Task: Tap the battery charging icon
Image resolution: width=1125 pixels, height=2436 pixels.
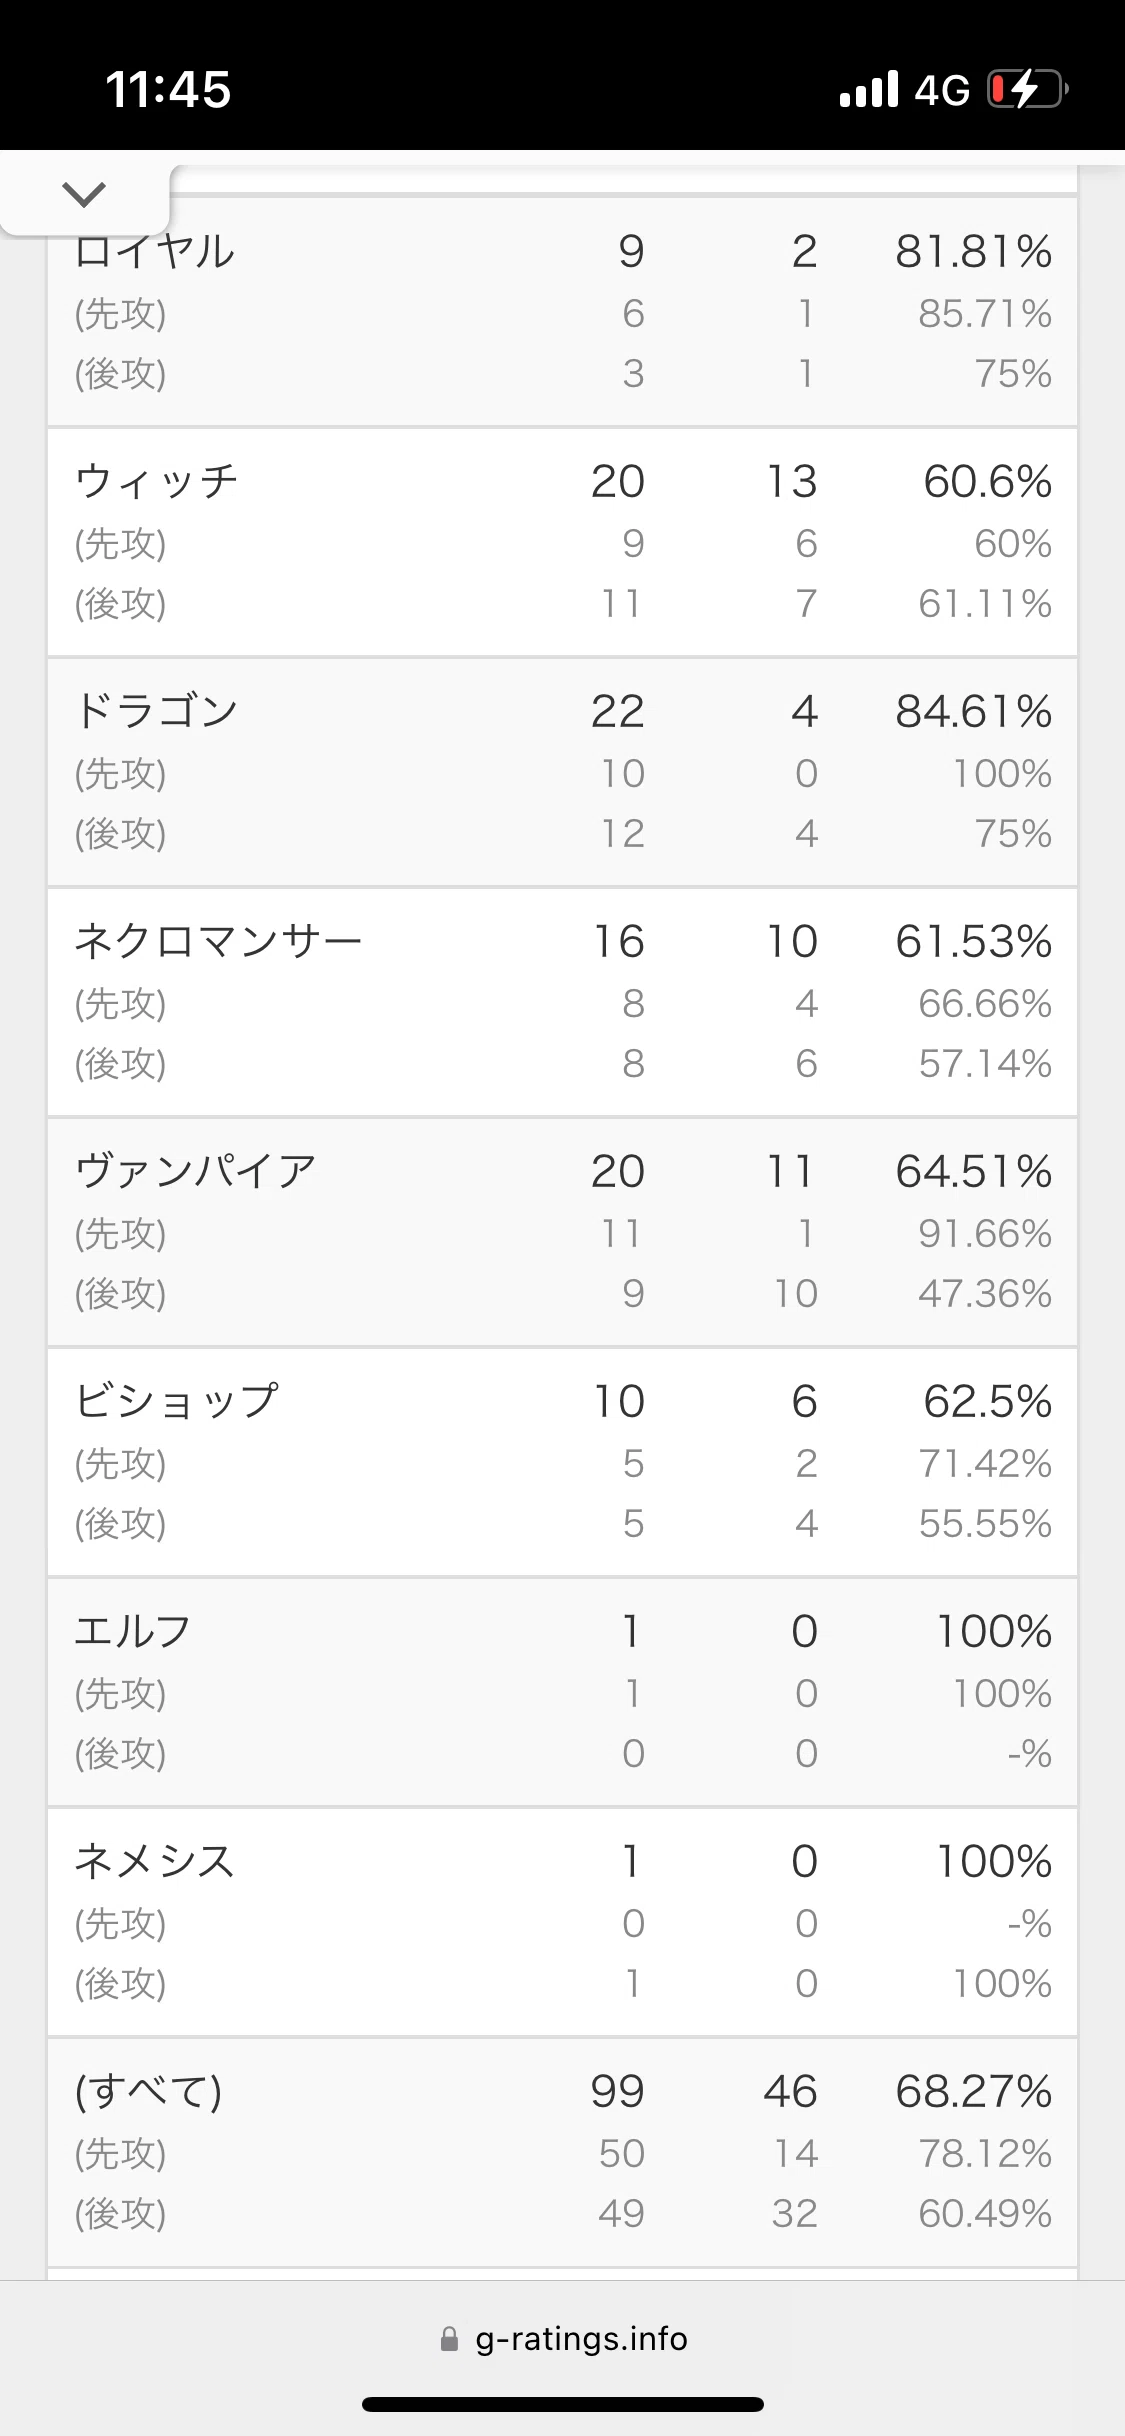Action: [1028, 89]
